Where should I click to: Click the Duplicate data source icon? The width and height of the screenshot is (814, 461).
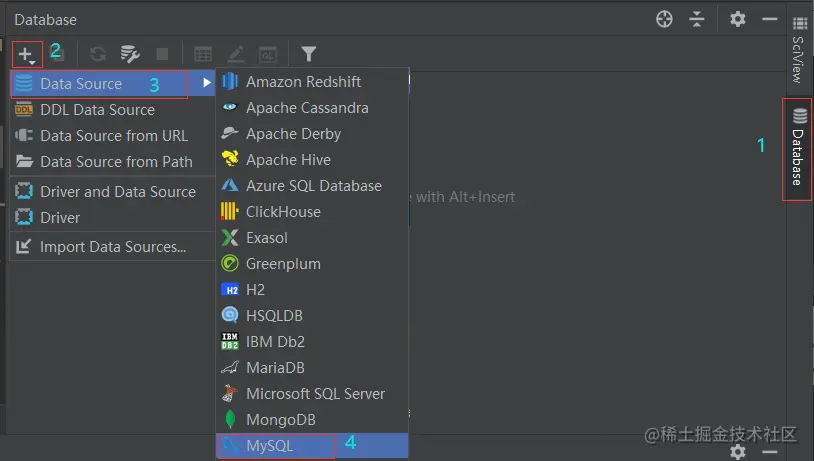(x=57, y=53)
